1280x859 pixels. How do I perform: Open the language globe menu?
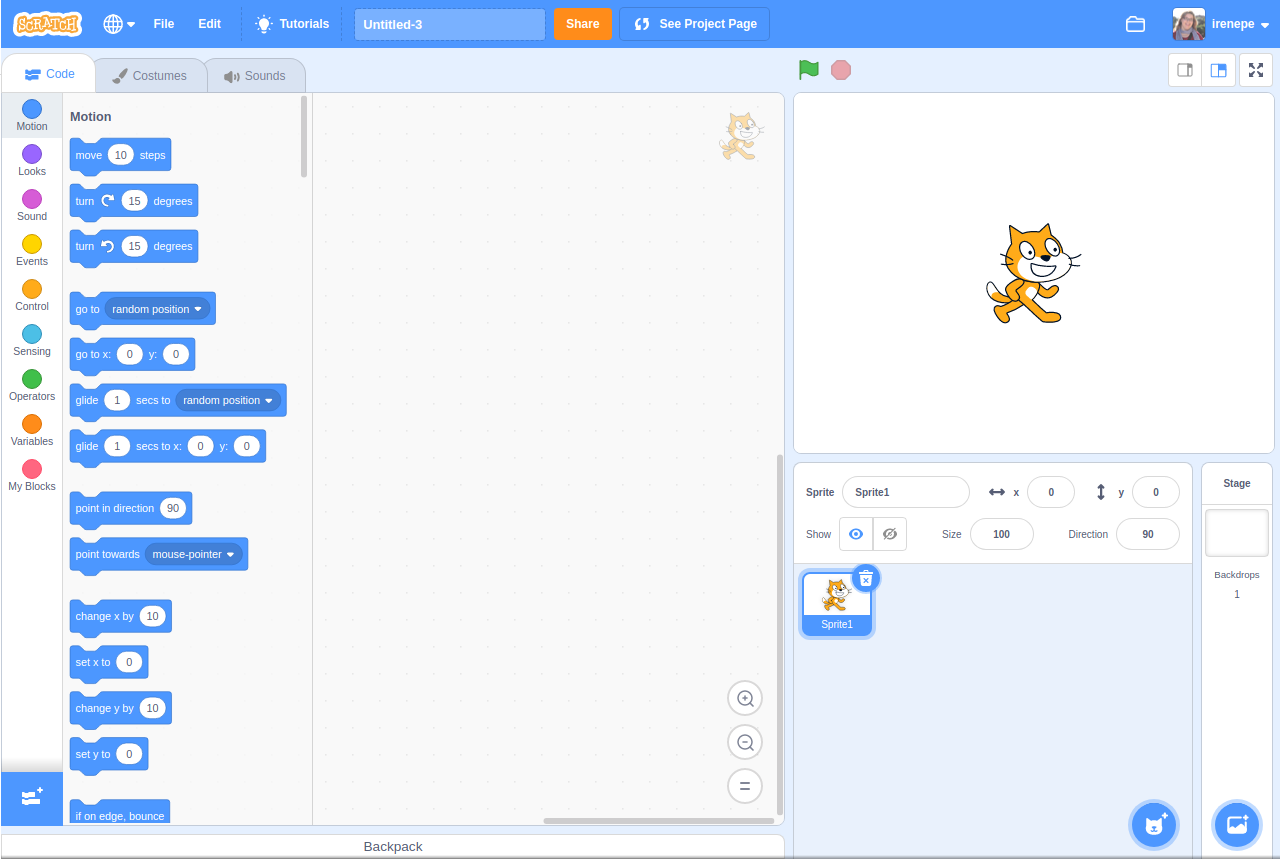click(x=119, y=24)
